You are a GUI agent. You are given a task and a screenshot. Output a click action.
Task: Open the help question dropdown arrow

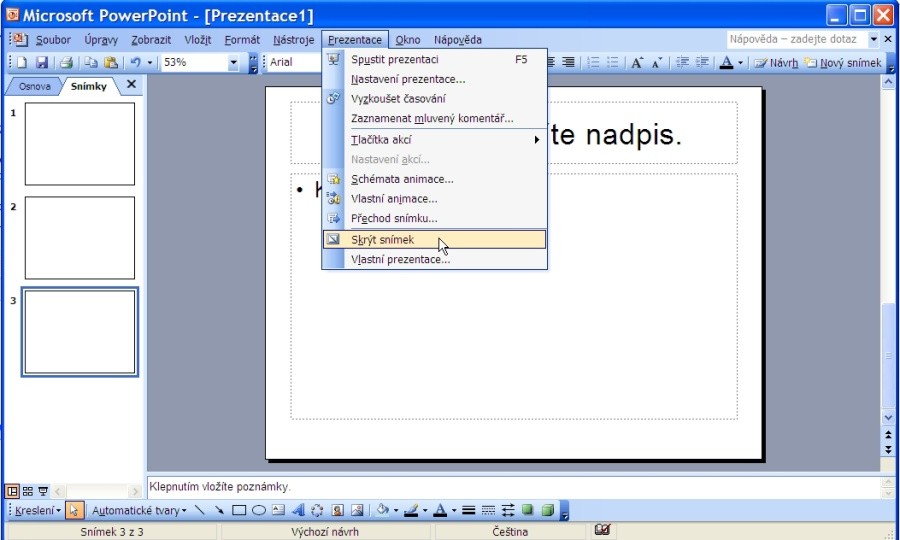click(x=874, y=39)
